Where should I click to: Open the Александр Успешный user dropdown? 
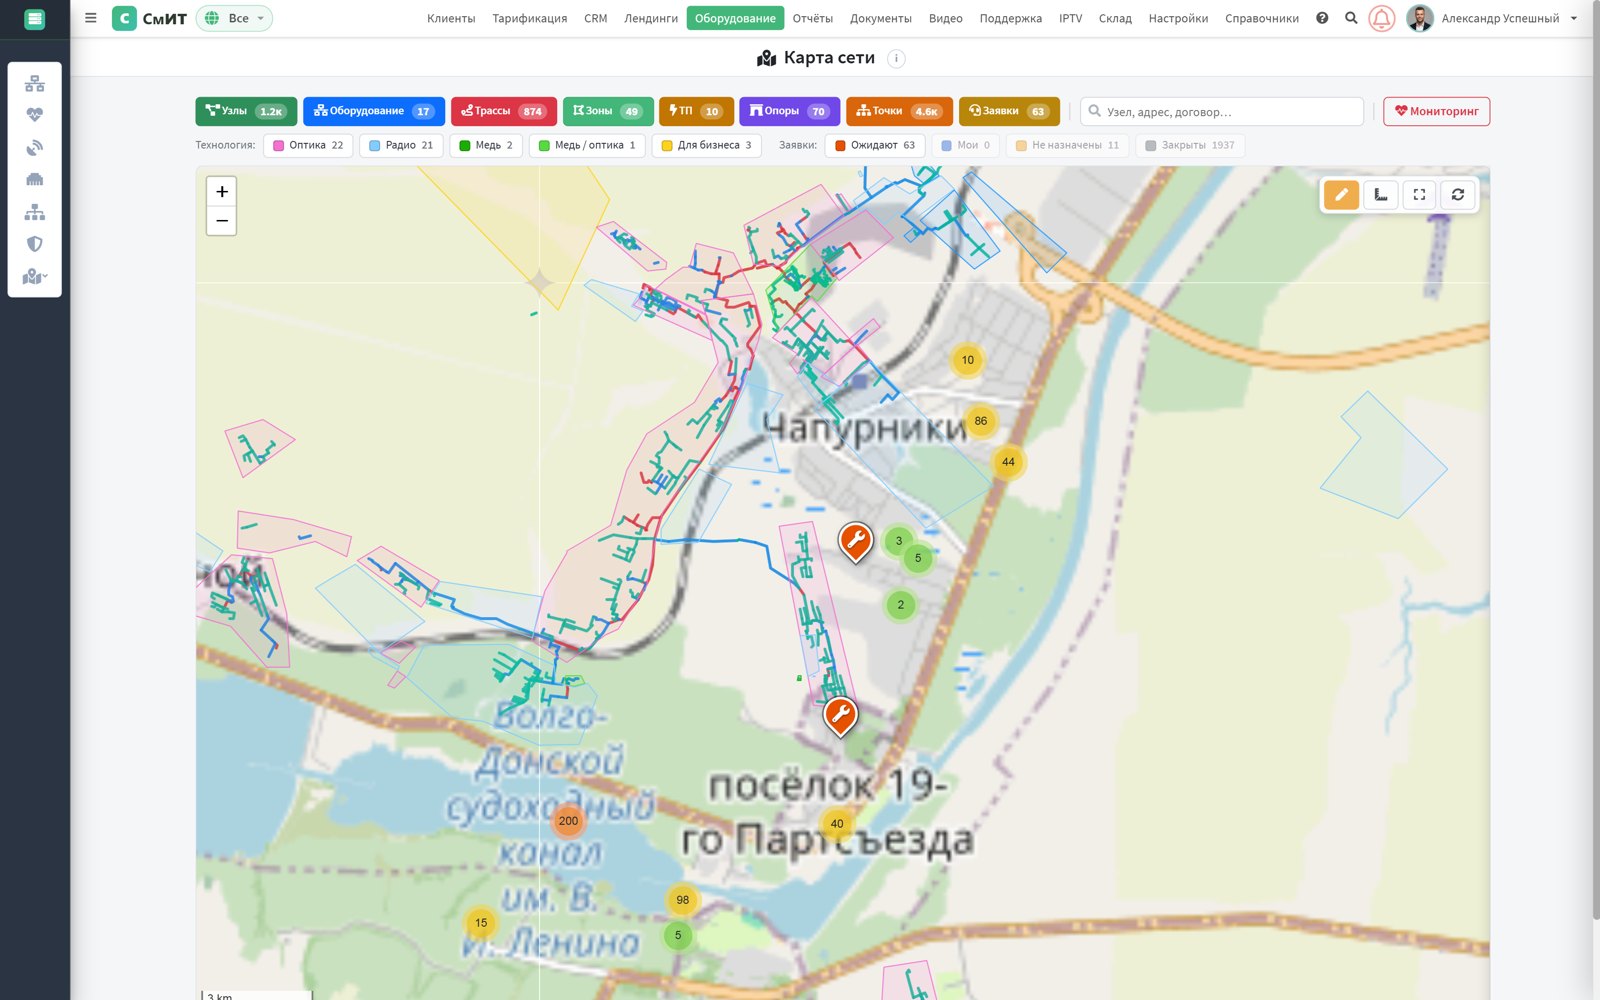click(1509, 18)
